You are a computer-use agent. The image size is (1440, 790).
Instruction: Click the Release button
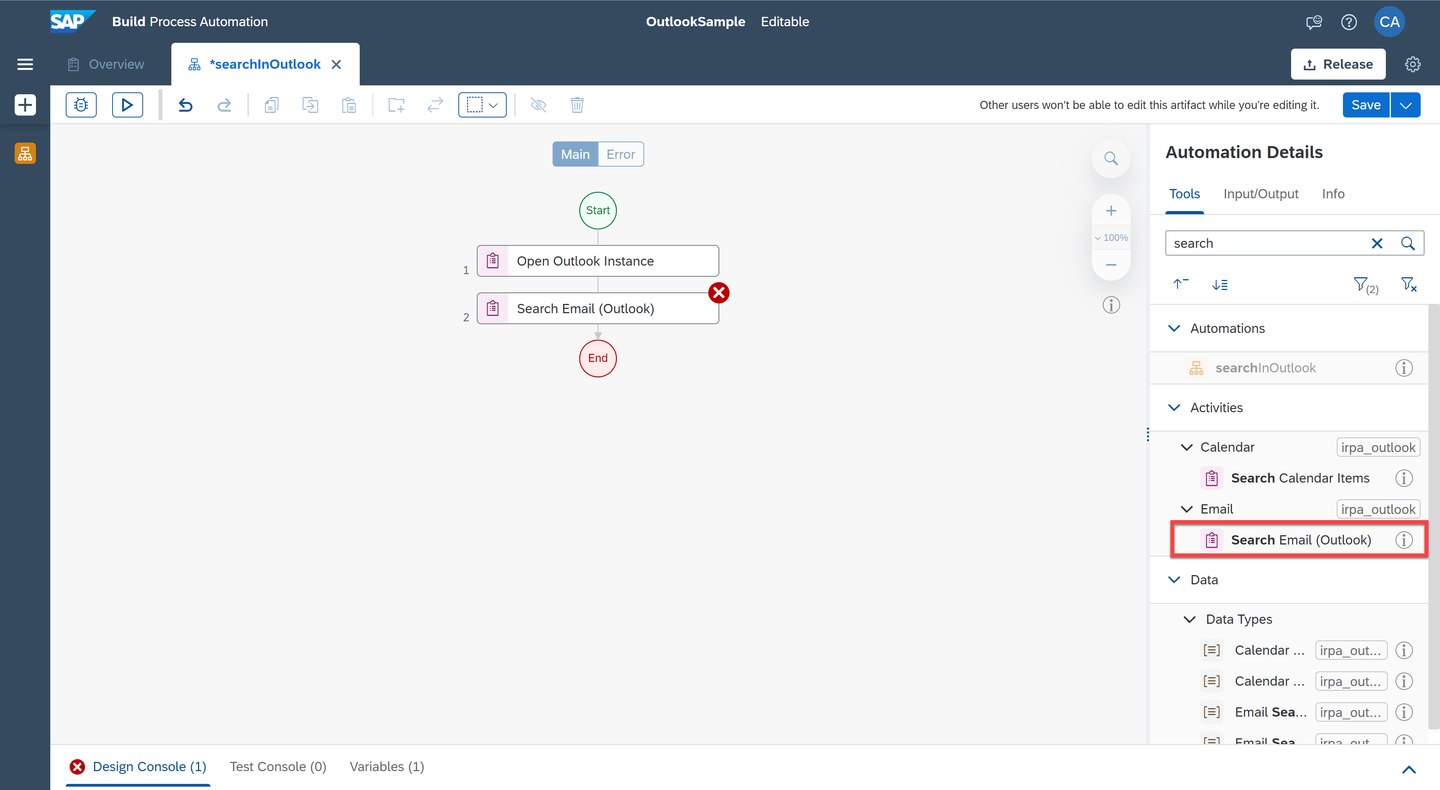point(1338,64)
